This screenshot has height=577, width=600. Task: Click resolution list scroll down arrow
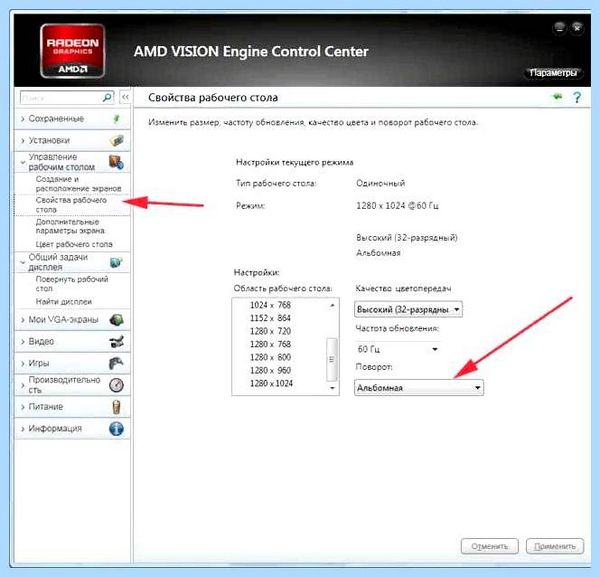[x=332, y=388]
